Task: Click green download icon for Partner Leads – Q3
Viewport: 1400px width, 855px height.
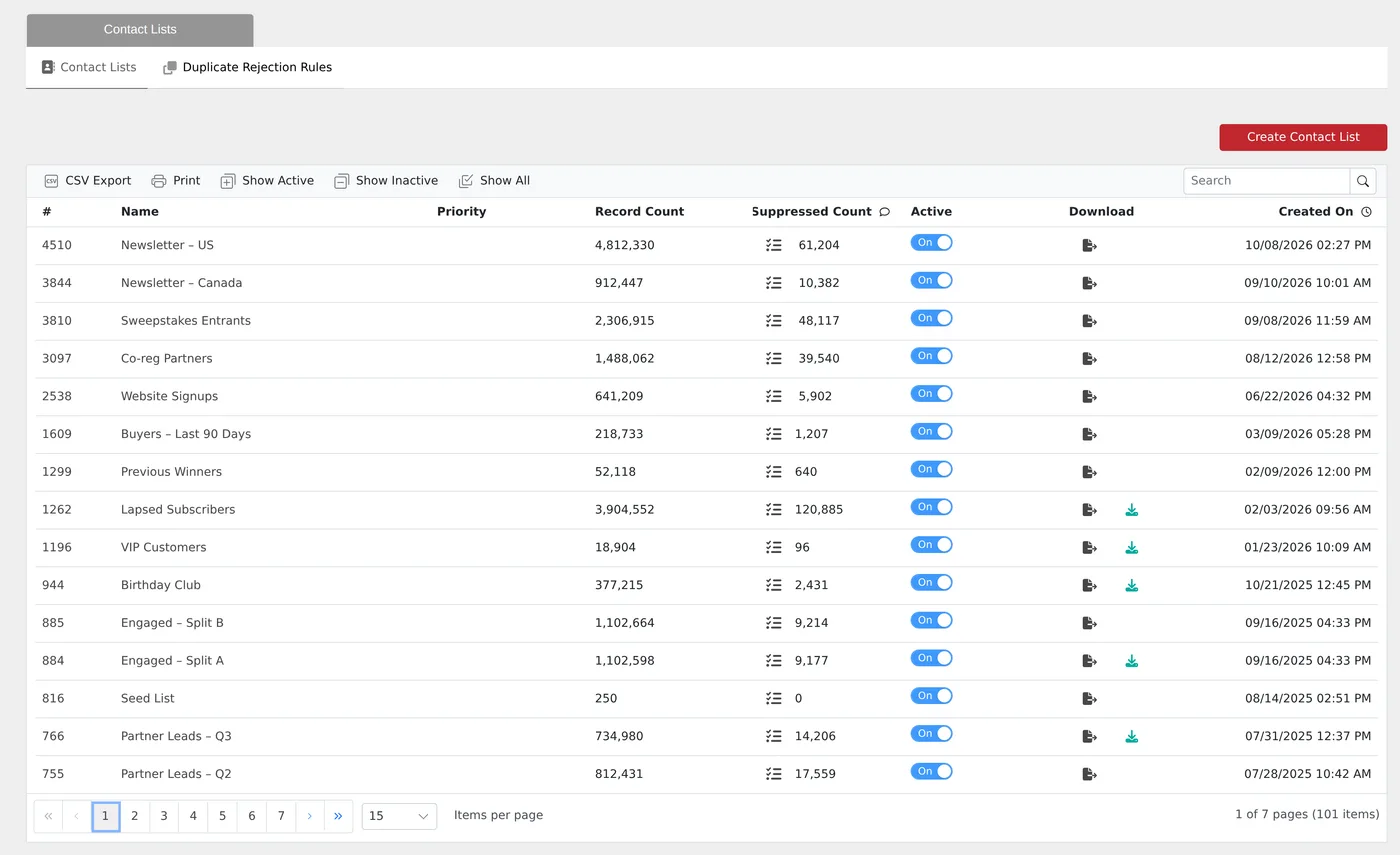Action: (1131, 736)
